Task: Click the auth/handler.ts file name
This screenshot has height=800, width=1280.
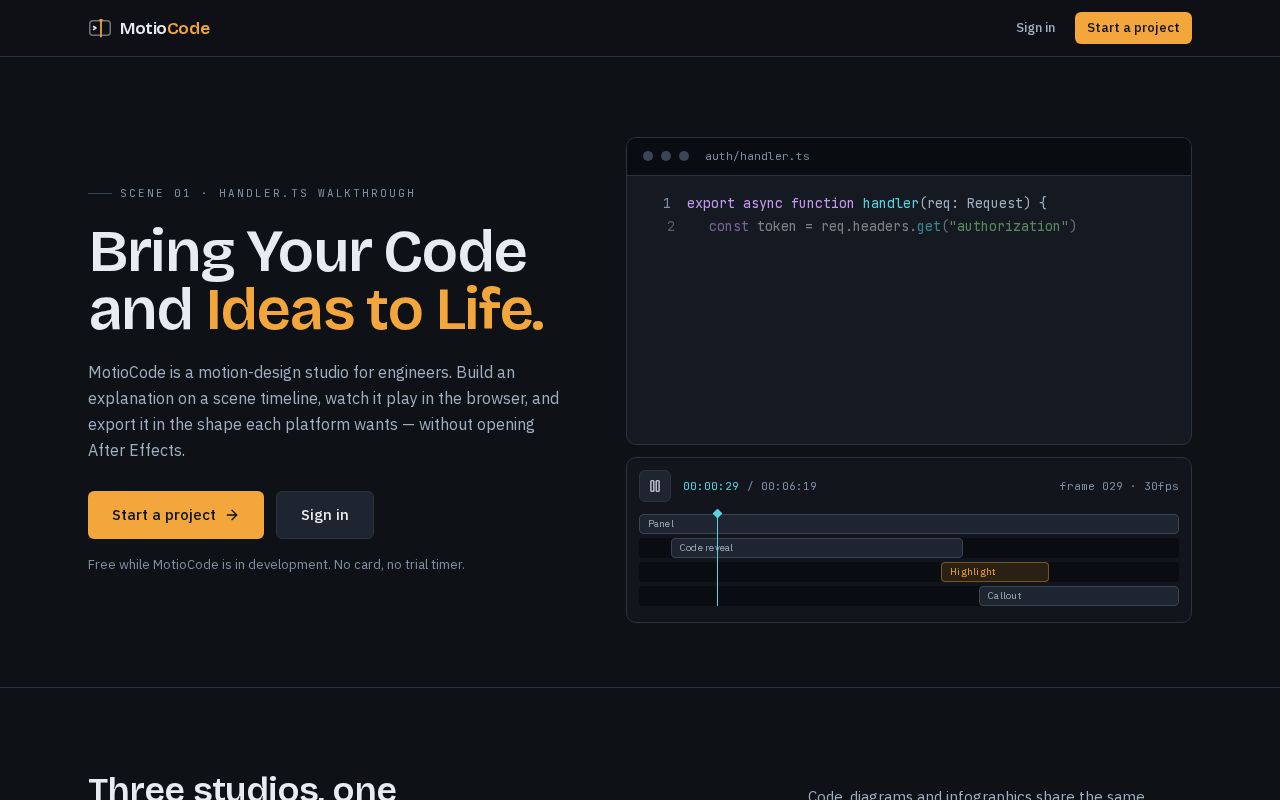Action: pyautogui.click(x=757, y=156)
